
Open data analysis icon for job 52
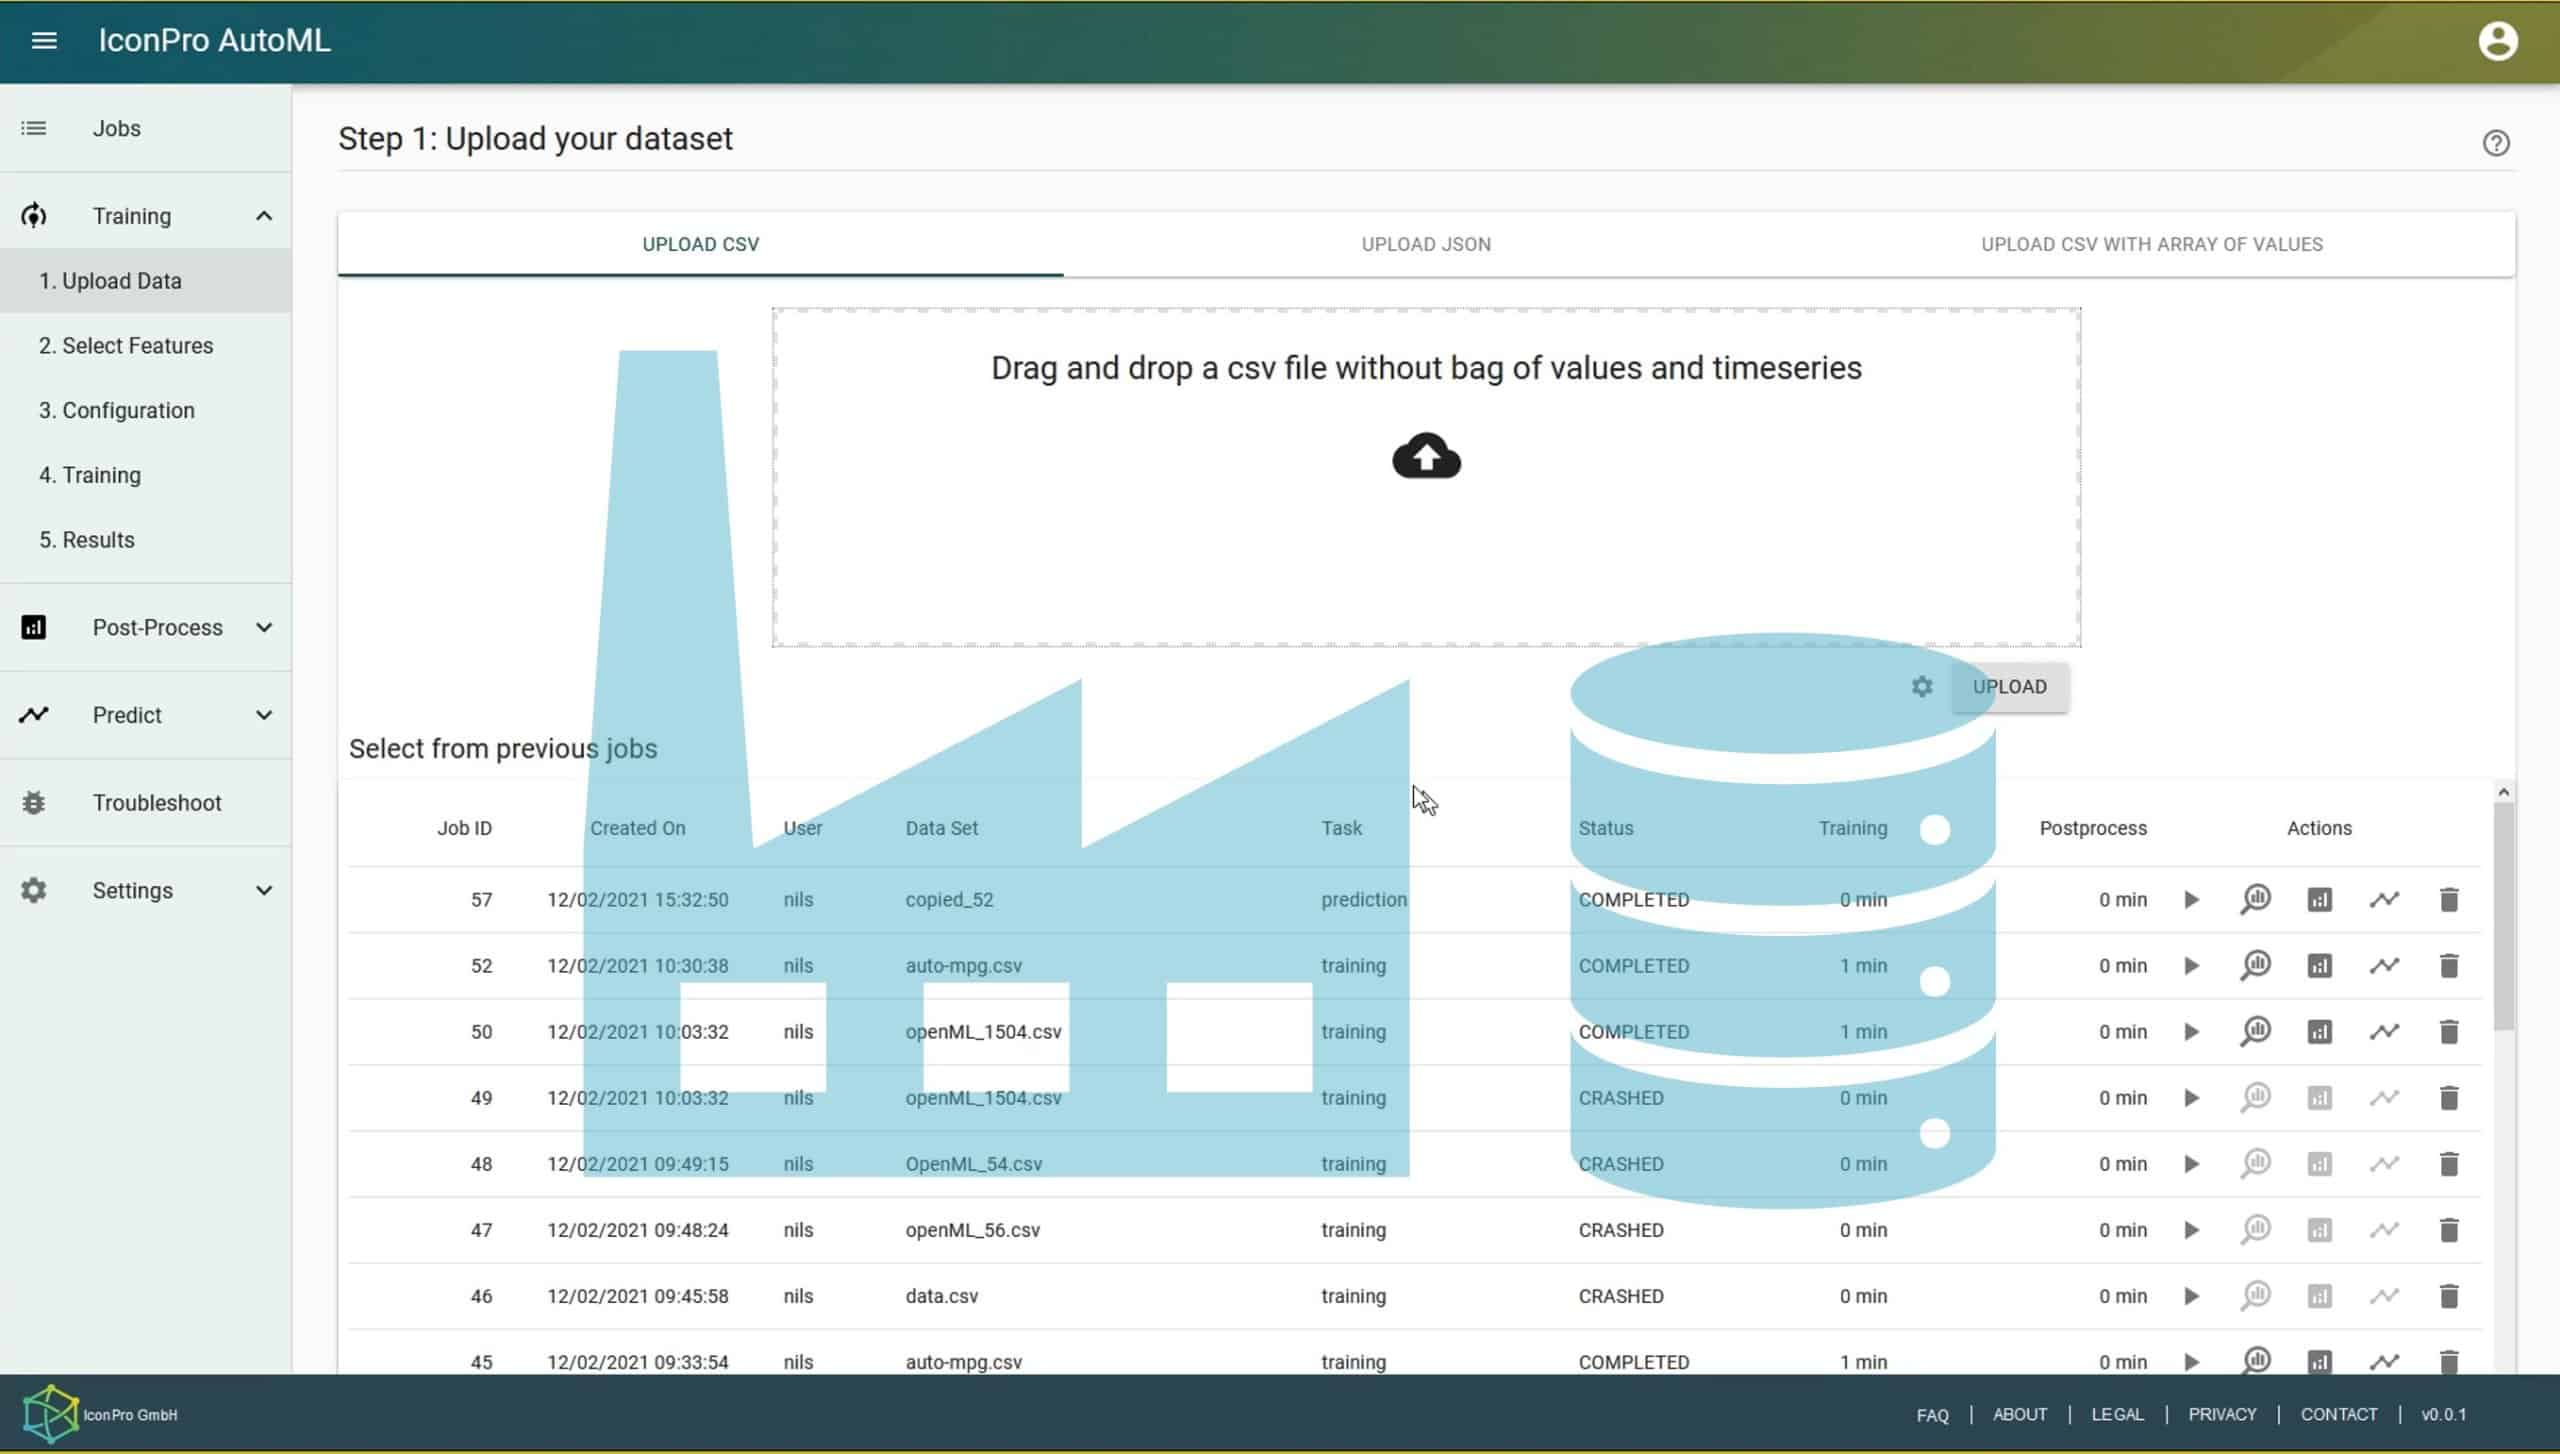tap(2255, 966)
